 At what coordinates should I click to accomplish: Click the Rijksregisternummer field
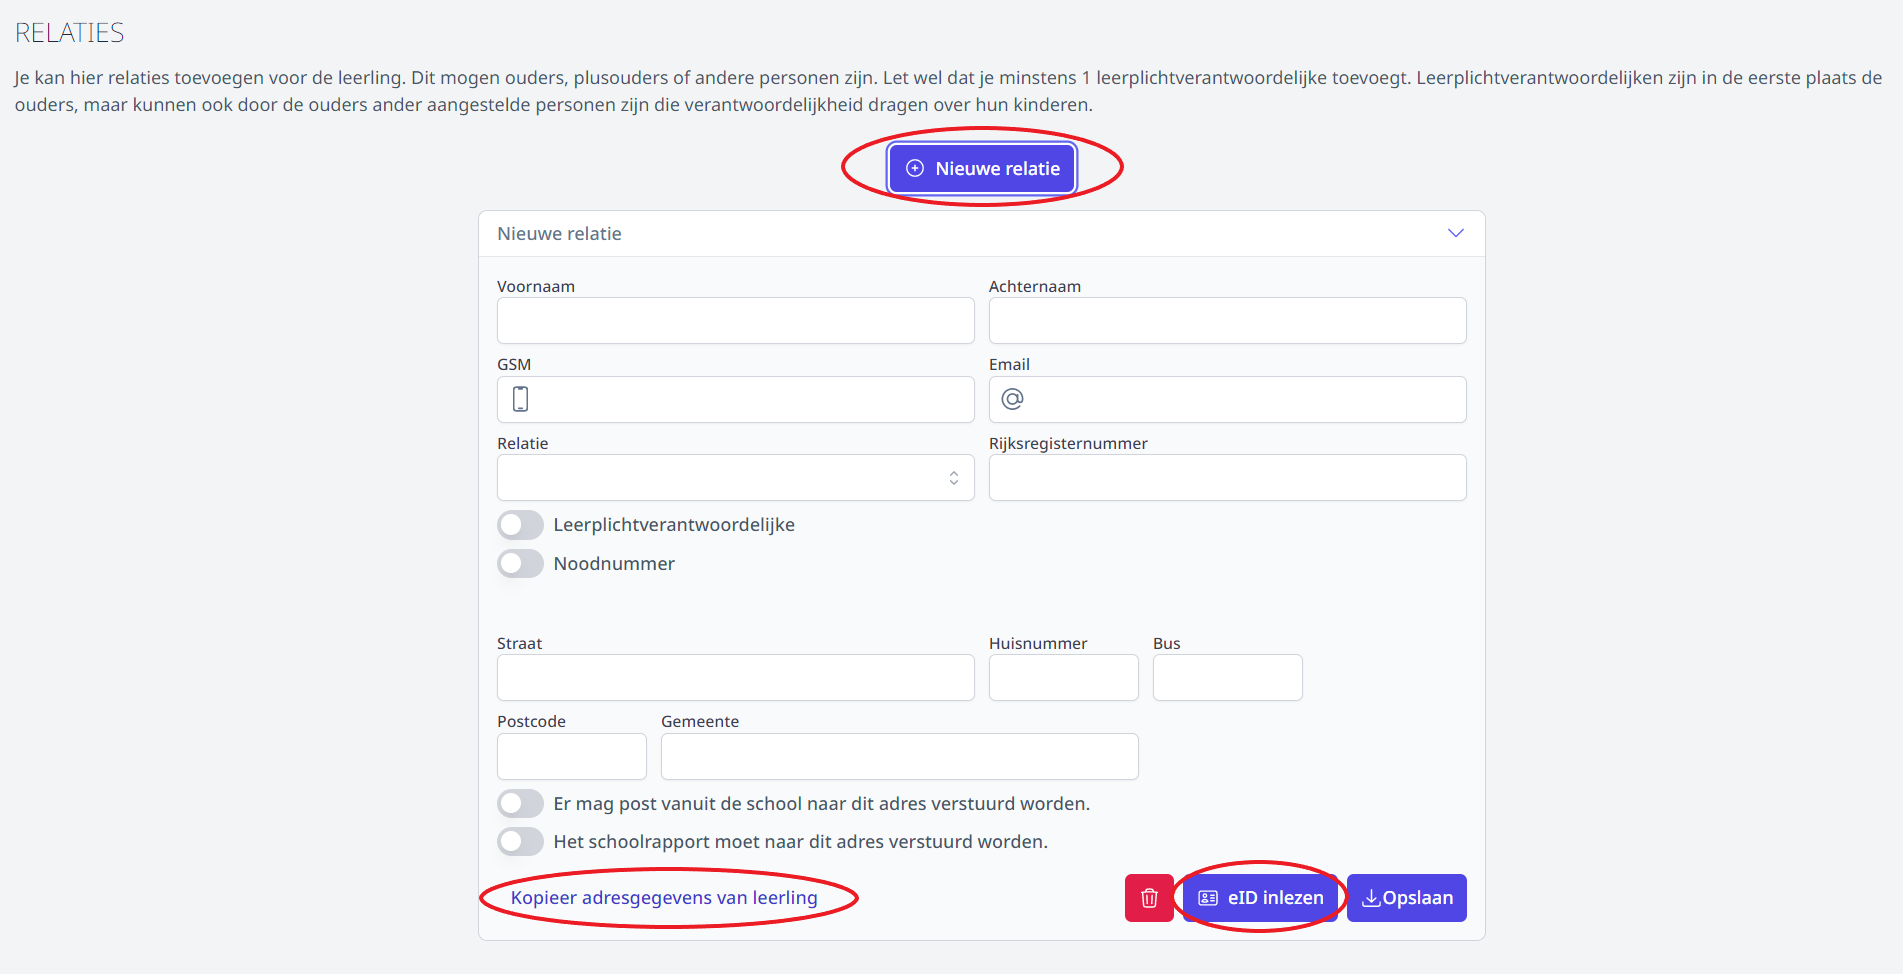coord(1228,478)
